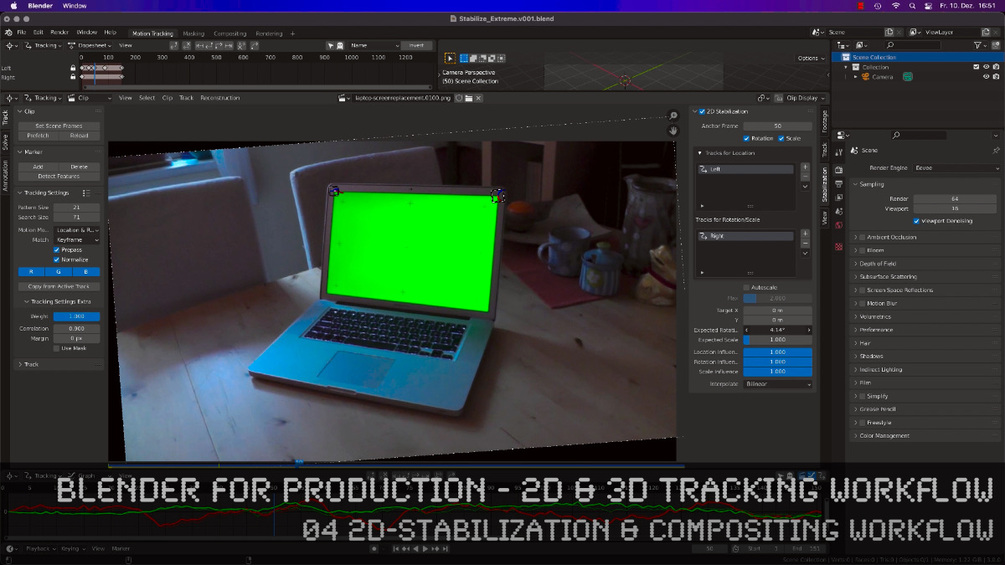Toggle stabilization Rotation checkbox
Image resolution: width=1005 pixels, height=565 pixels.
click(746, 138)
